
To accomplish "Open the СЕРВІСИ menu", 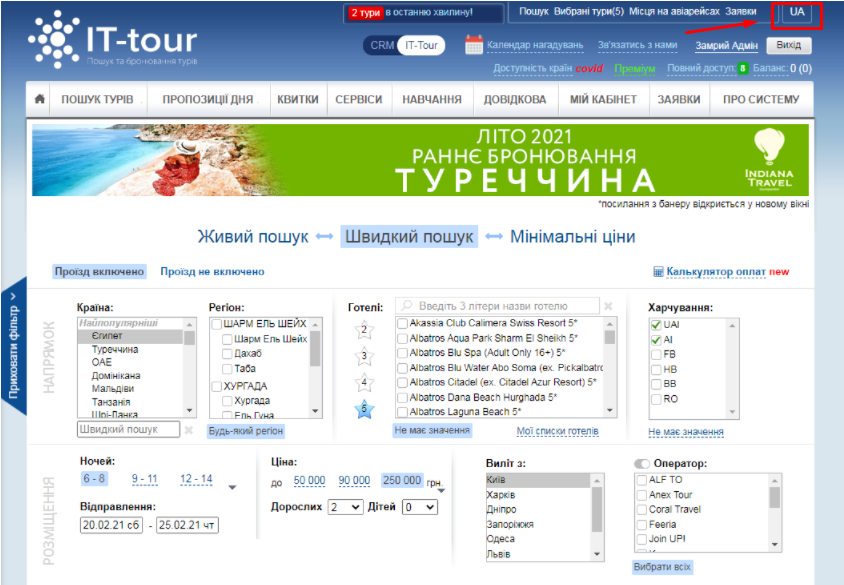I will (x=358, y=100).
